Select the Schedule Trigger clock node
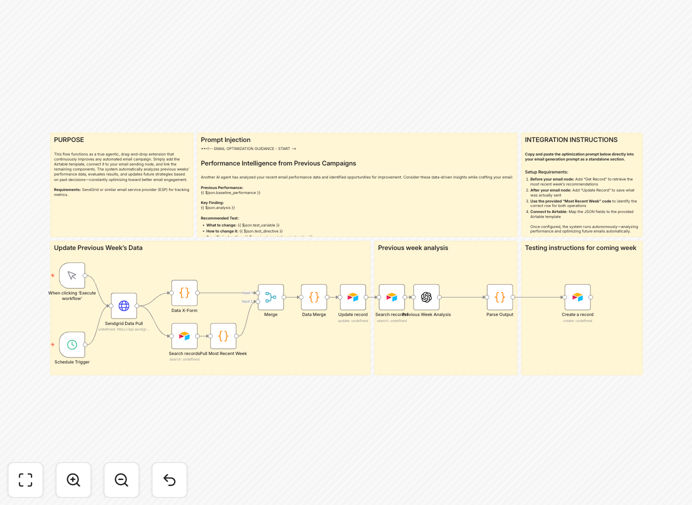Image resolution: width=692 pixels, height=505 pixels. click(x=72, y=345)
